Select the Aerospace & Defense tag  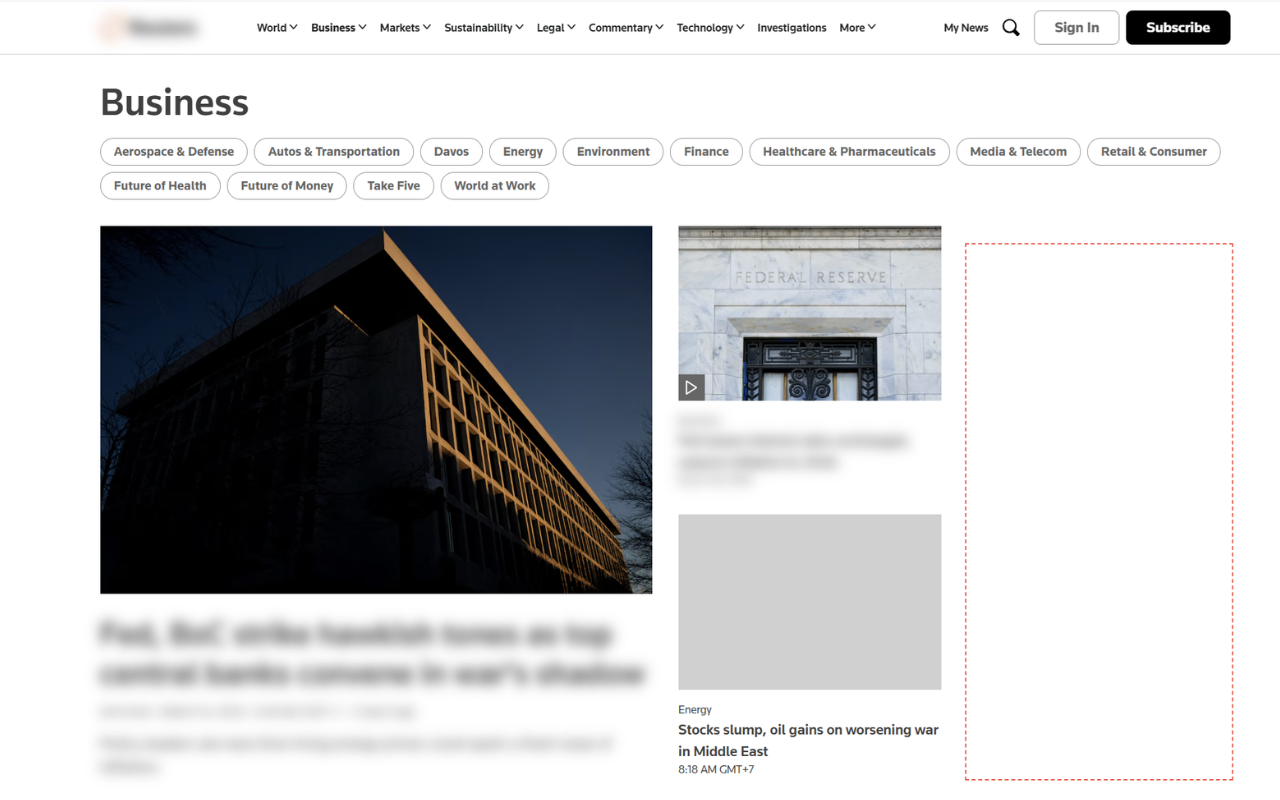(174, 152)
